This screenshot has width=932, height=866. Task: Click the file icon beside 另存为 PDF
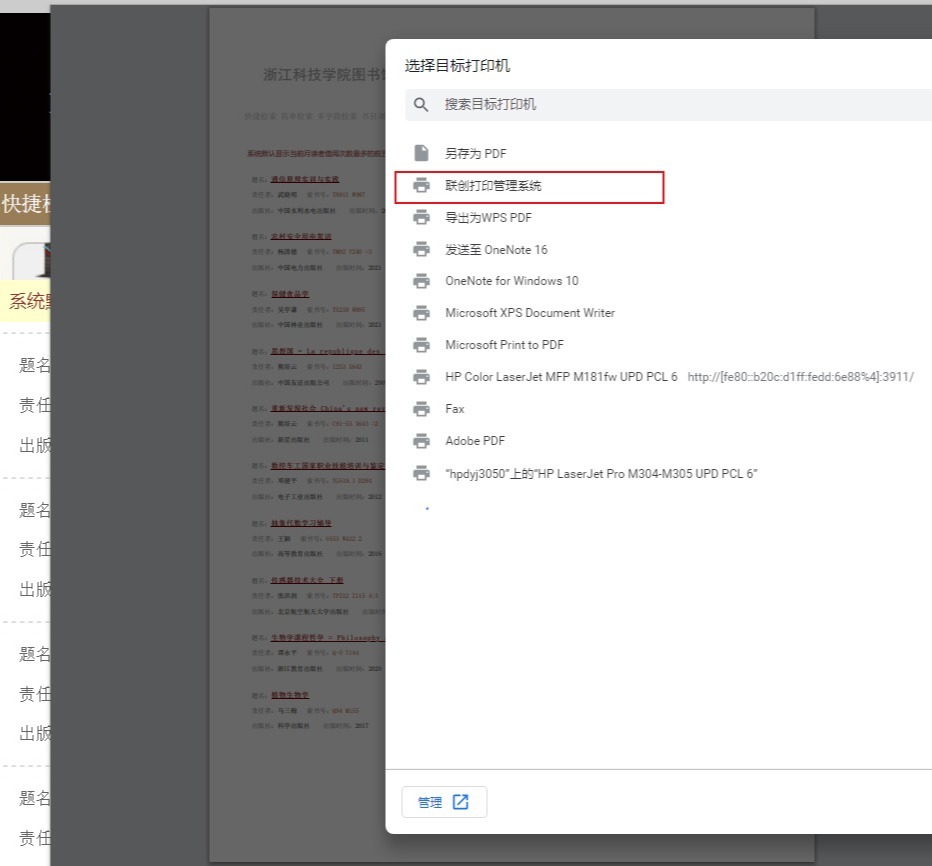(x=422, y=153)
